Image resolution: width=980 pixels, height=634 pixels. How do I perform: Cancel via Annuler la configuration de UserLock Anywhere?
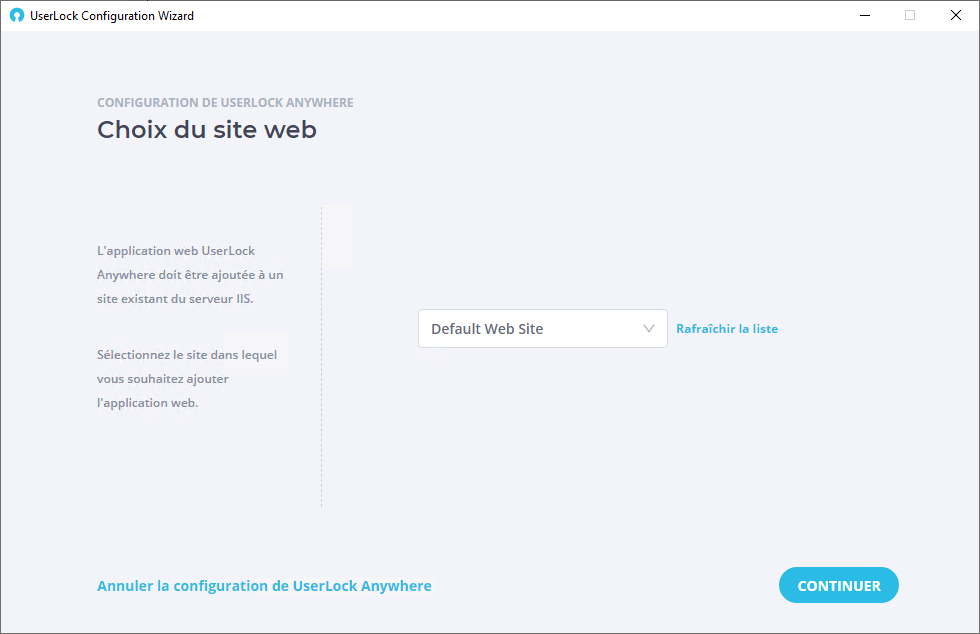point(264,586)
